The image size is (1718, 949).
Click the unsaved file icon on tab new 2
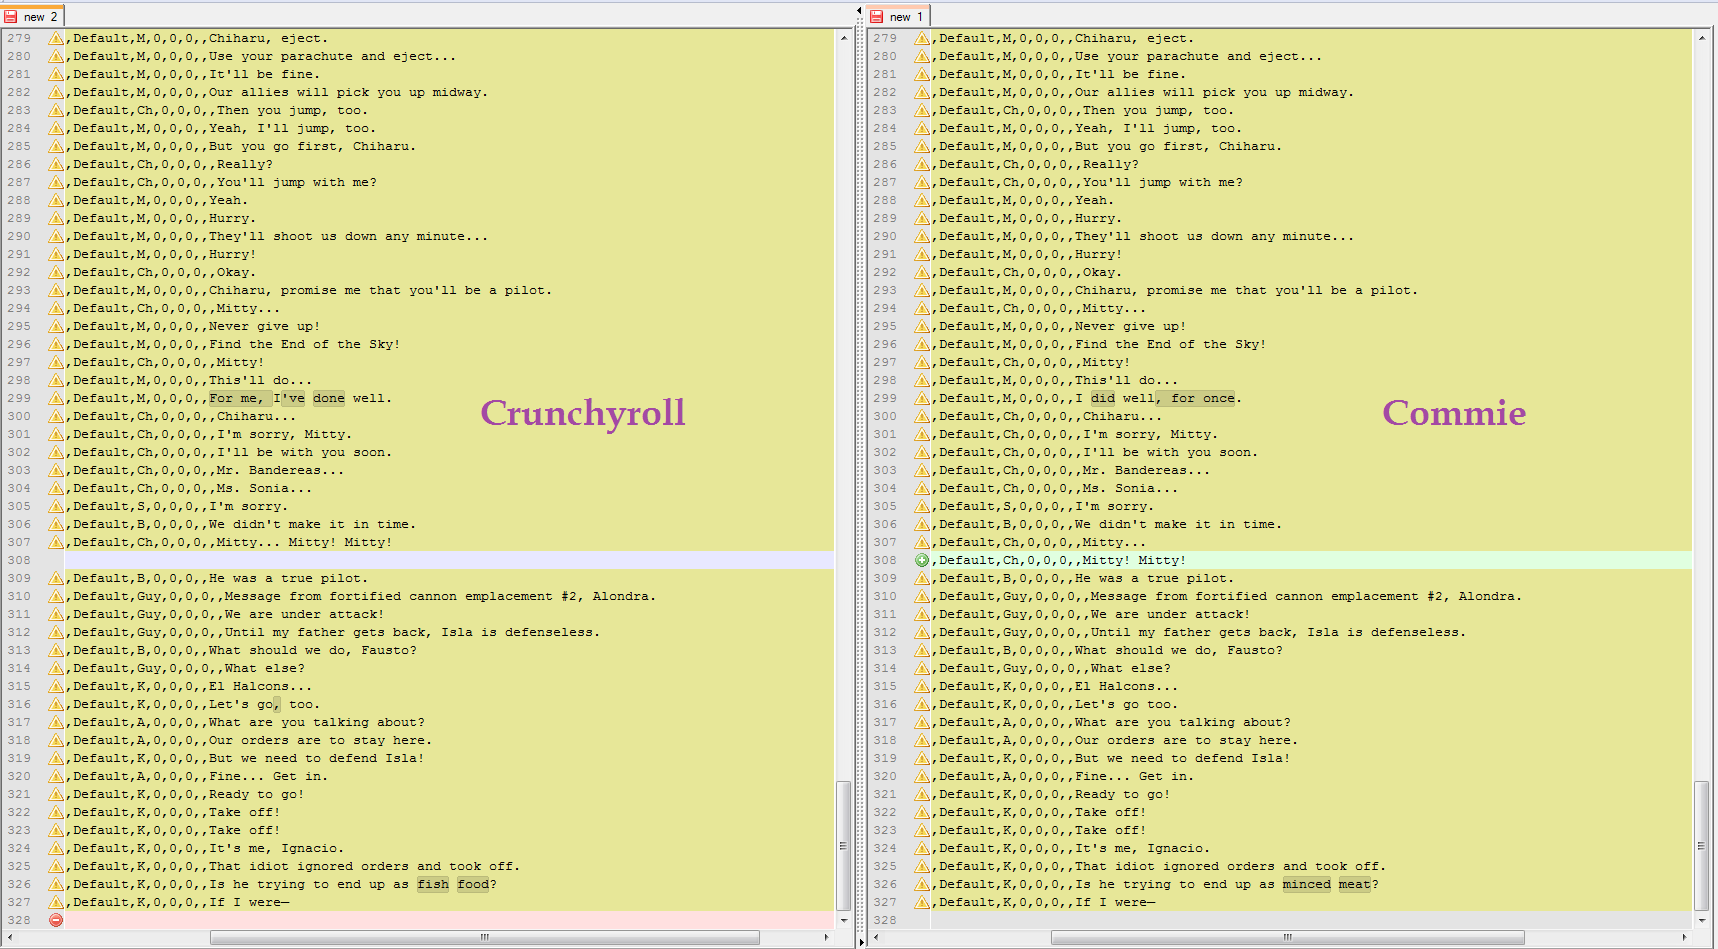[11, 16]
